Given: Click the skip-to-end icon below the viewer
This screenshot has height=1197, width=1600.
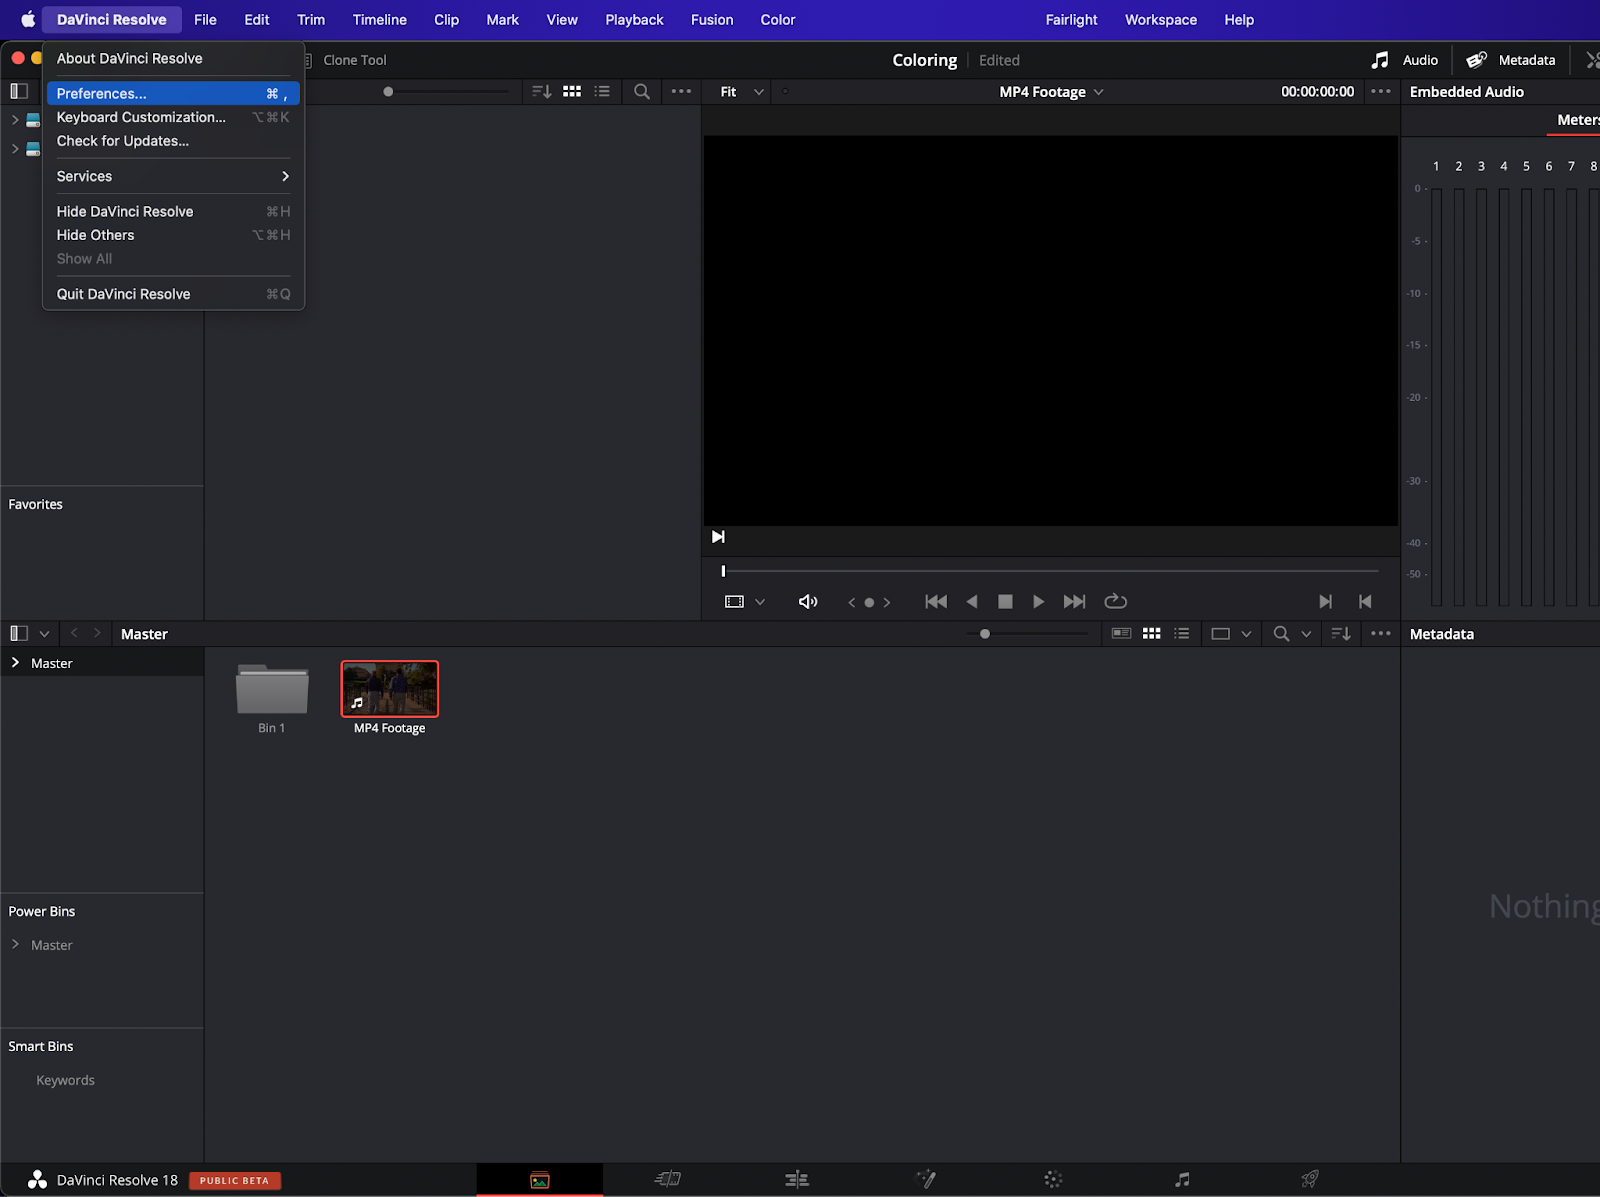Looking at the screenshot, I should point(718,537).
